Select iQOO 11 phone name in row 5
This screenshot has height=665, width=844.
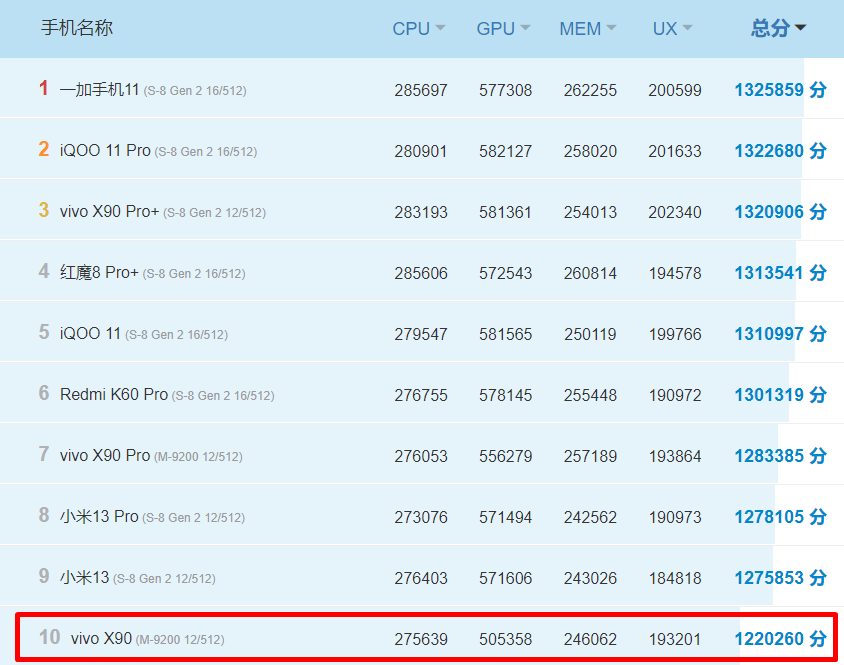[90, 333]
